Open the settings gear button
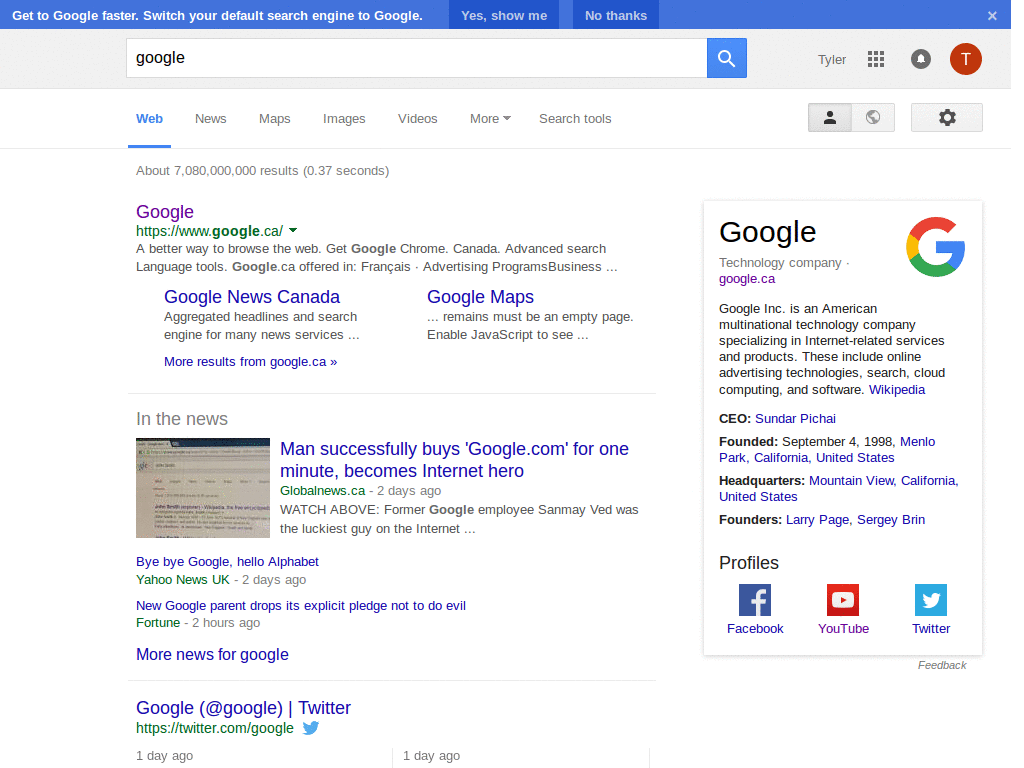This screenshot has height=768, width=1024. tap(946, 118)
